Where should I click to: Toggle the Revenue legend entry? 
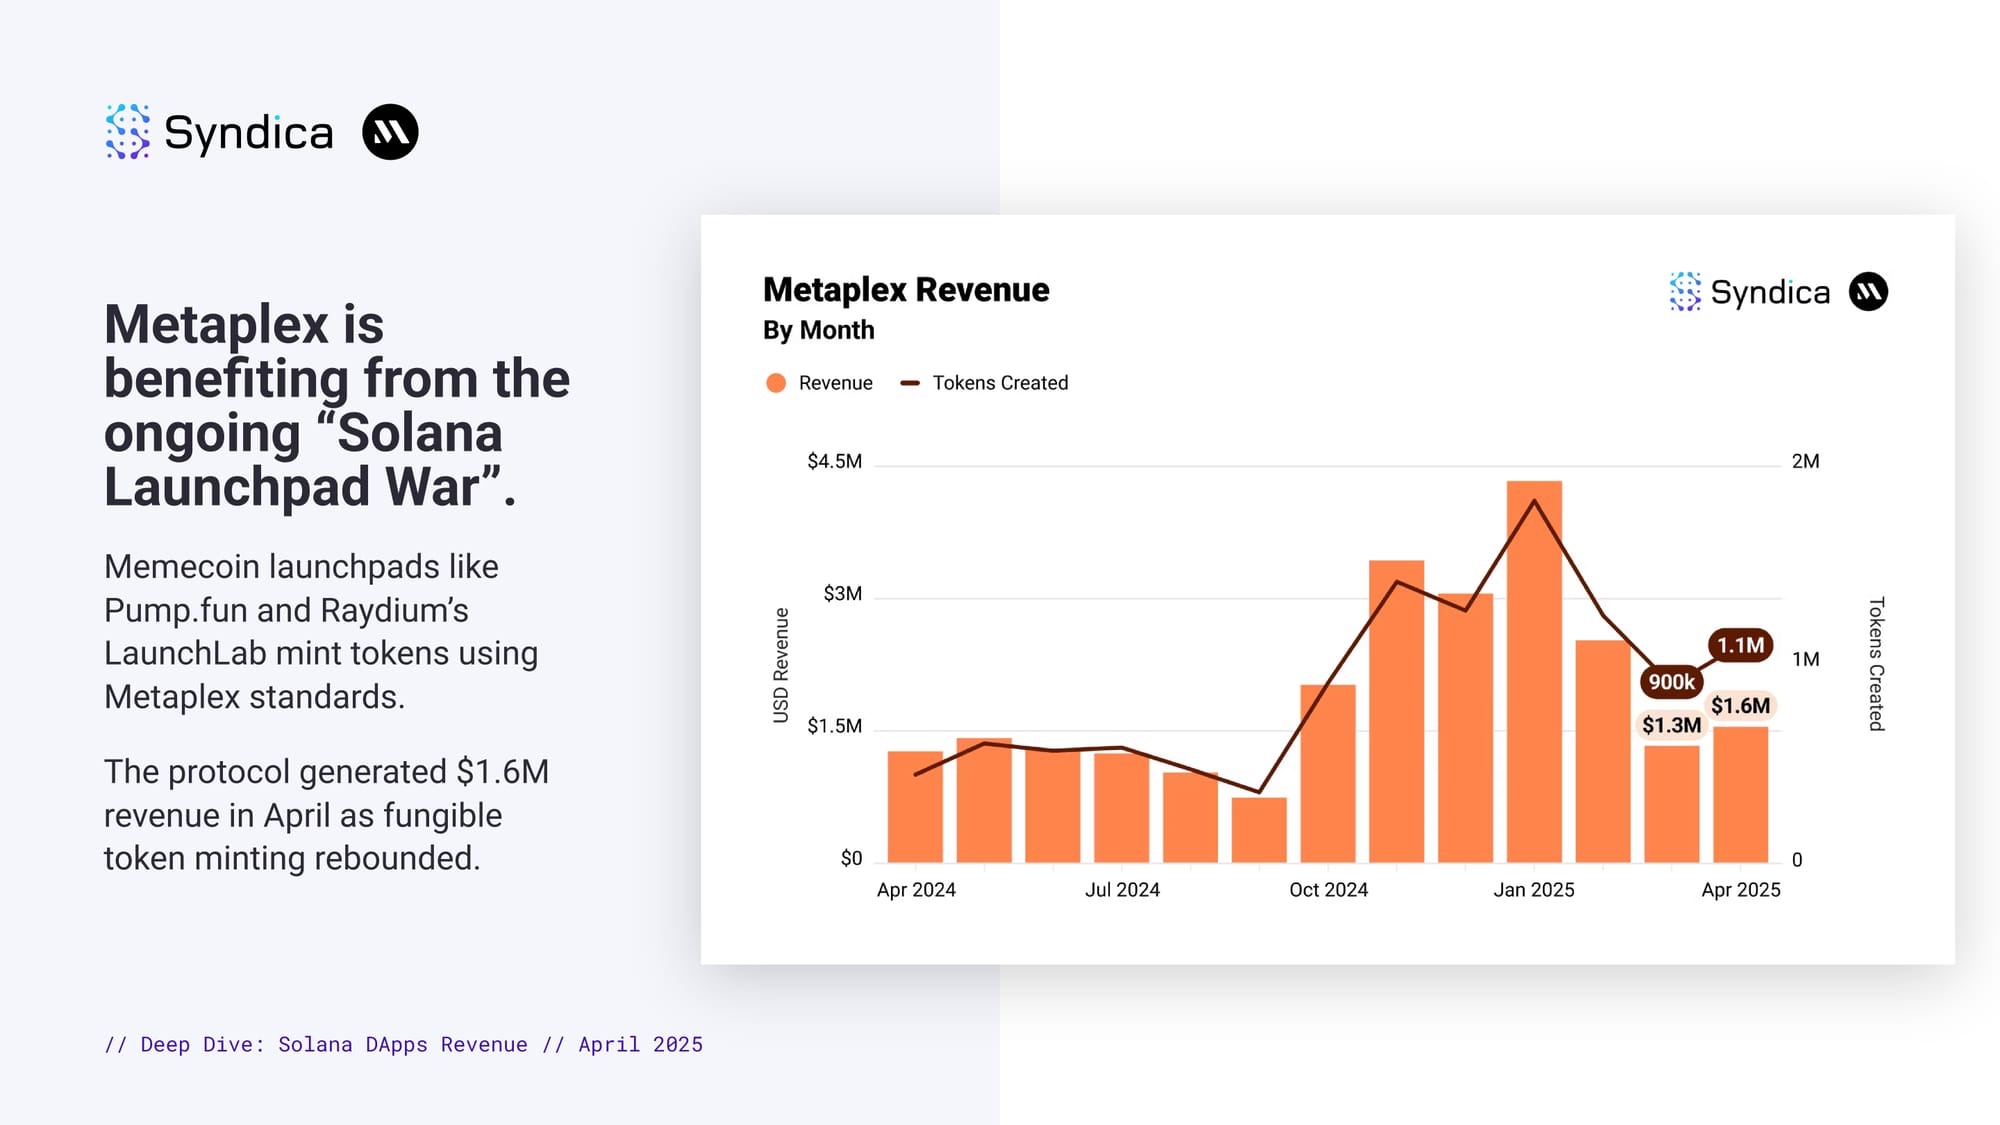pos(835,383)
